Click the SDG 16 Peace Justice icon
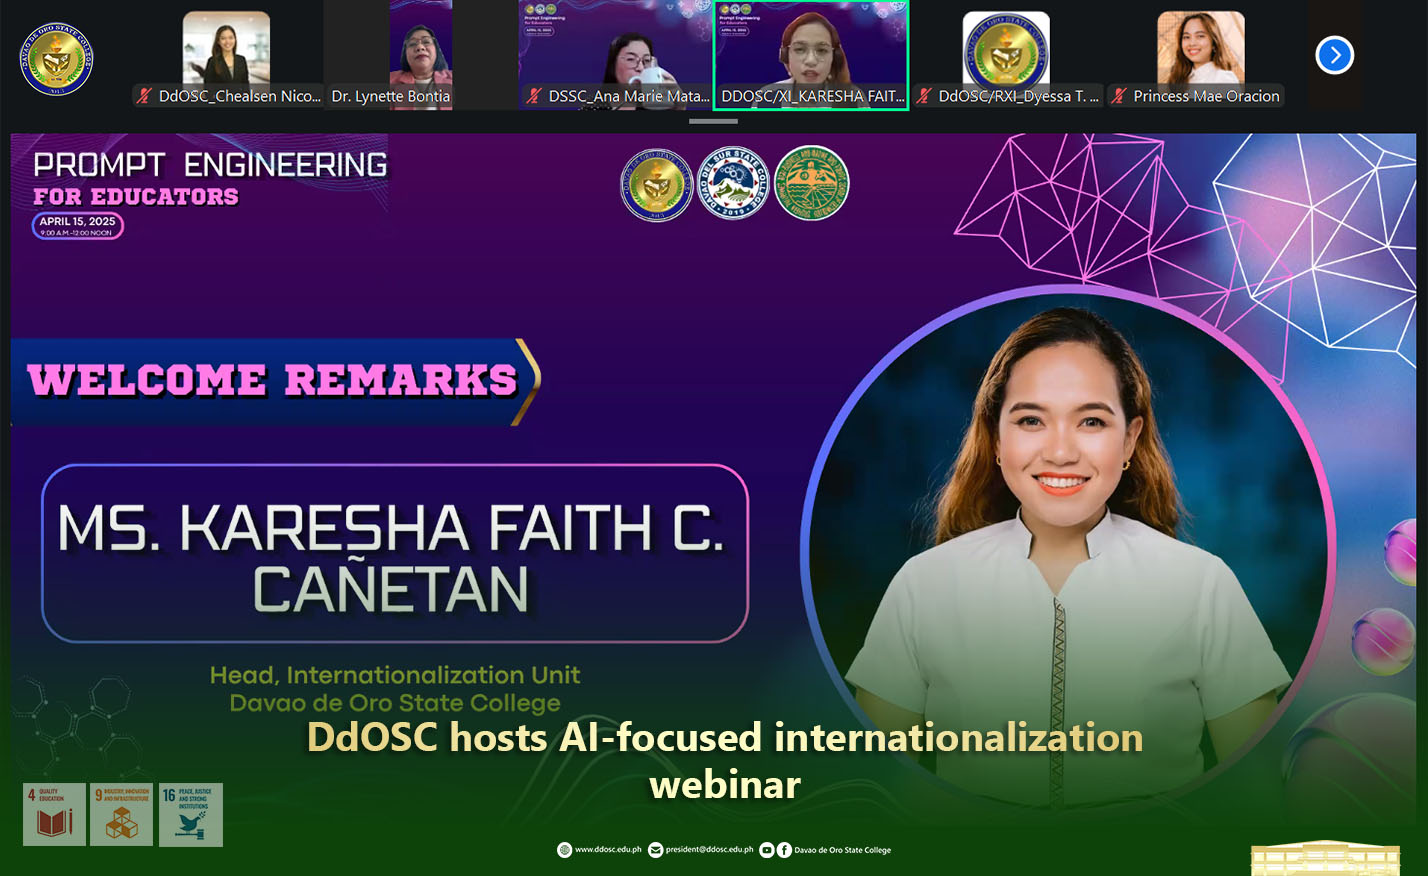Screen dimensions: 1428x876 (190, 815)
